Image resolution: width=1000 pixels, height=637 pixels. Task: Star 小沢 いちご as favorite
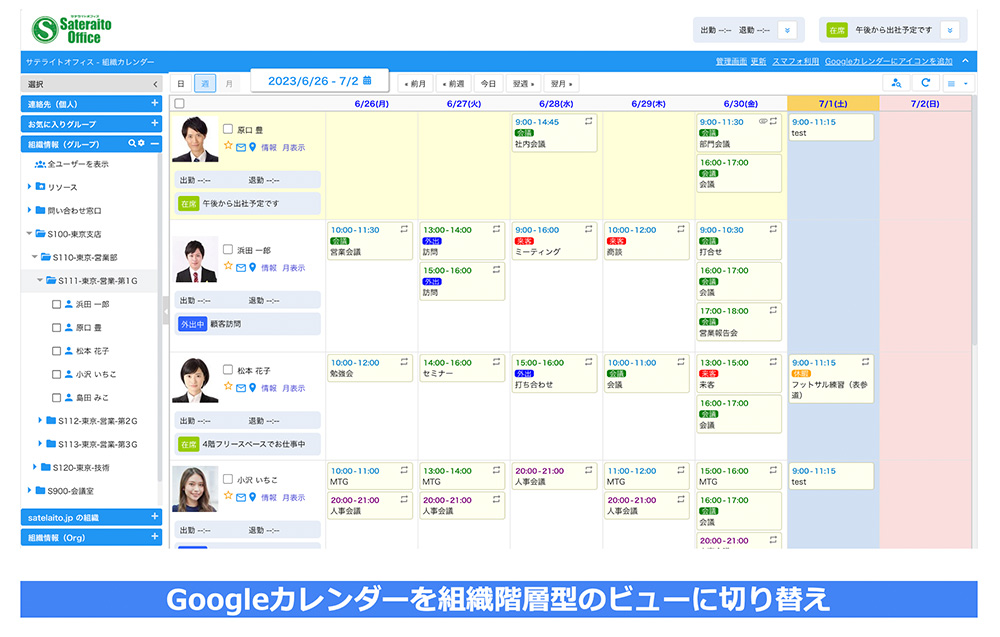[x=228, y=495]
